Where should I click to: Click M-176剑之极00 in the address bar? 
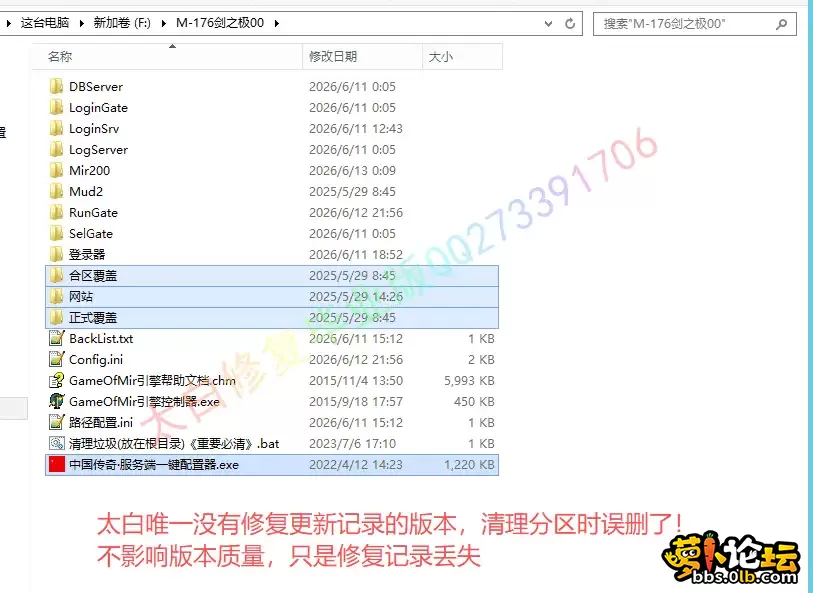220,23
